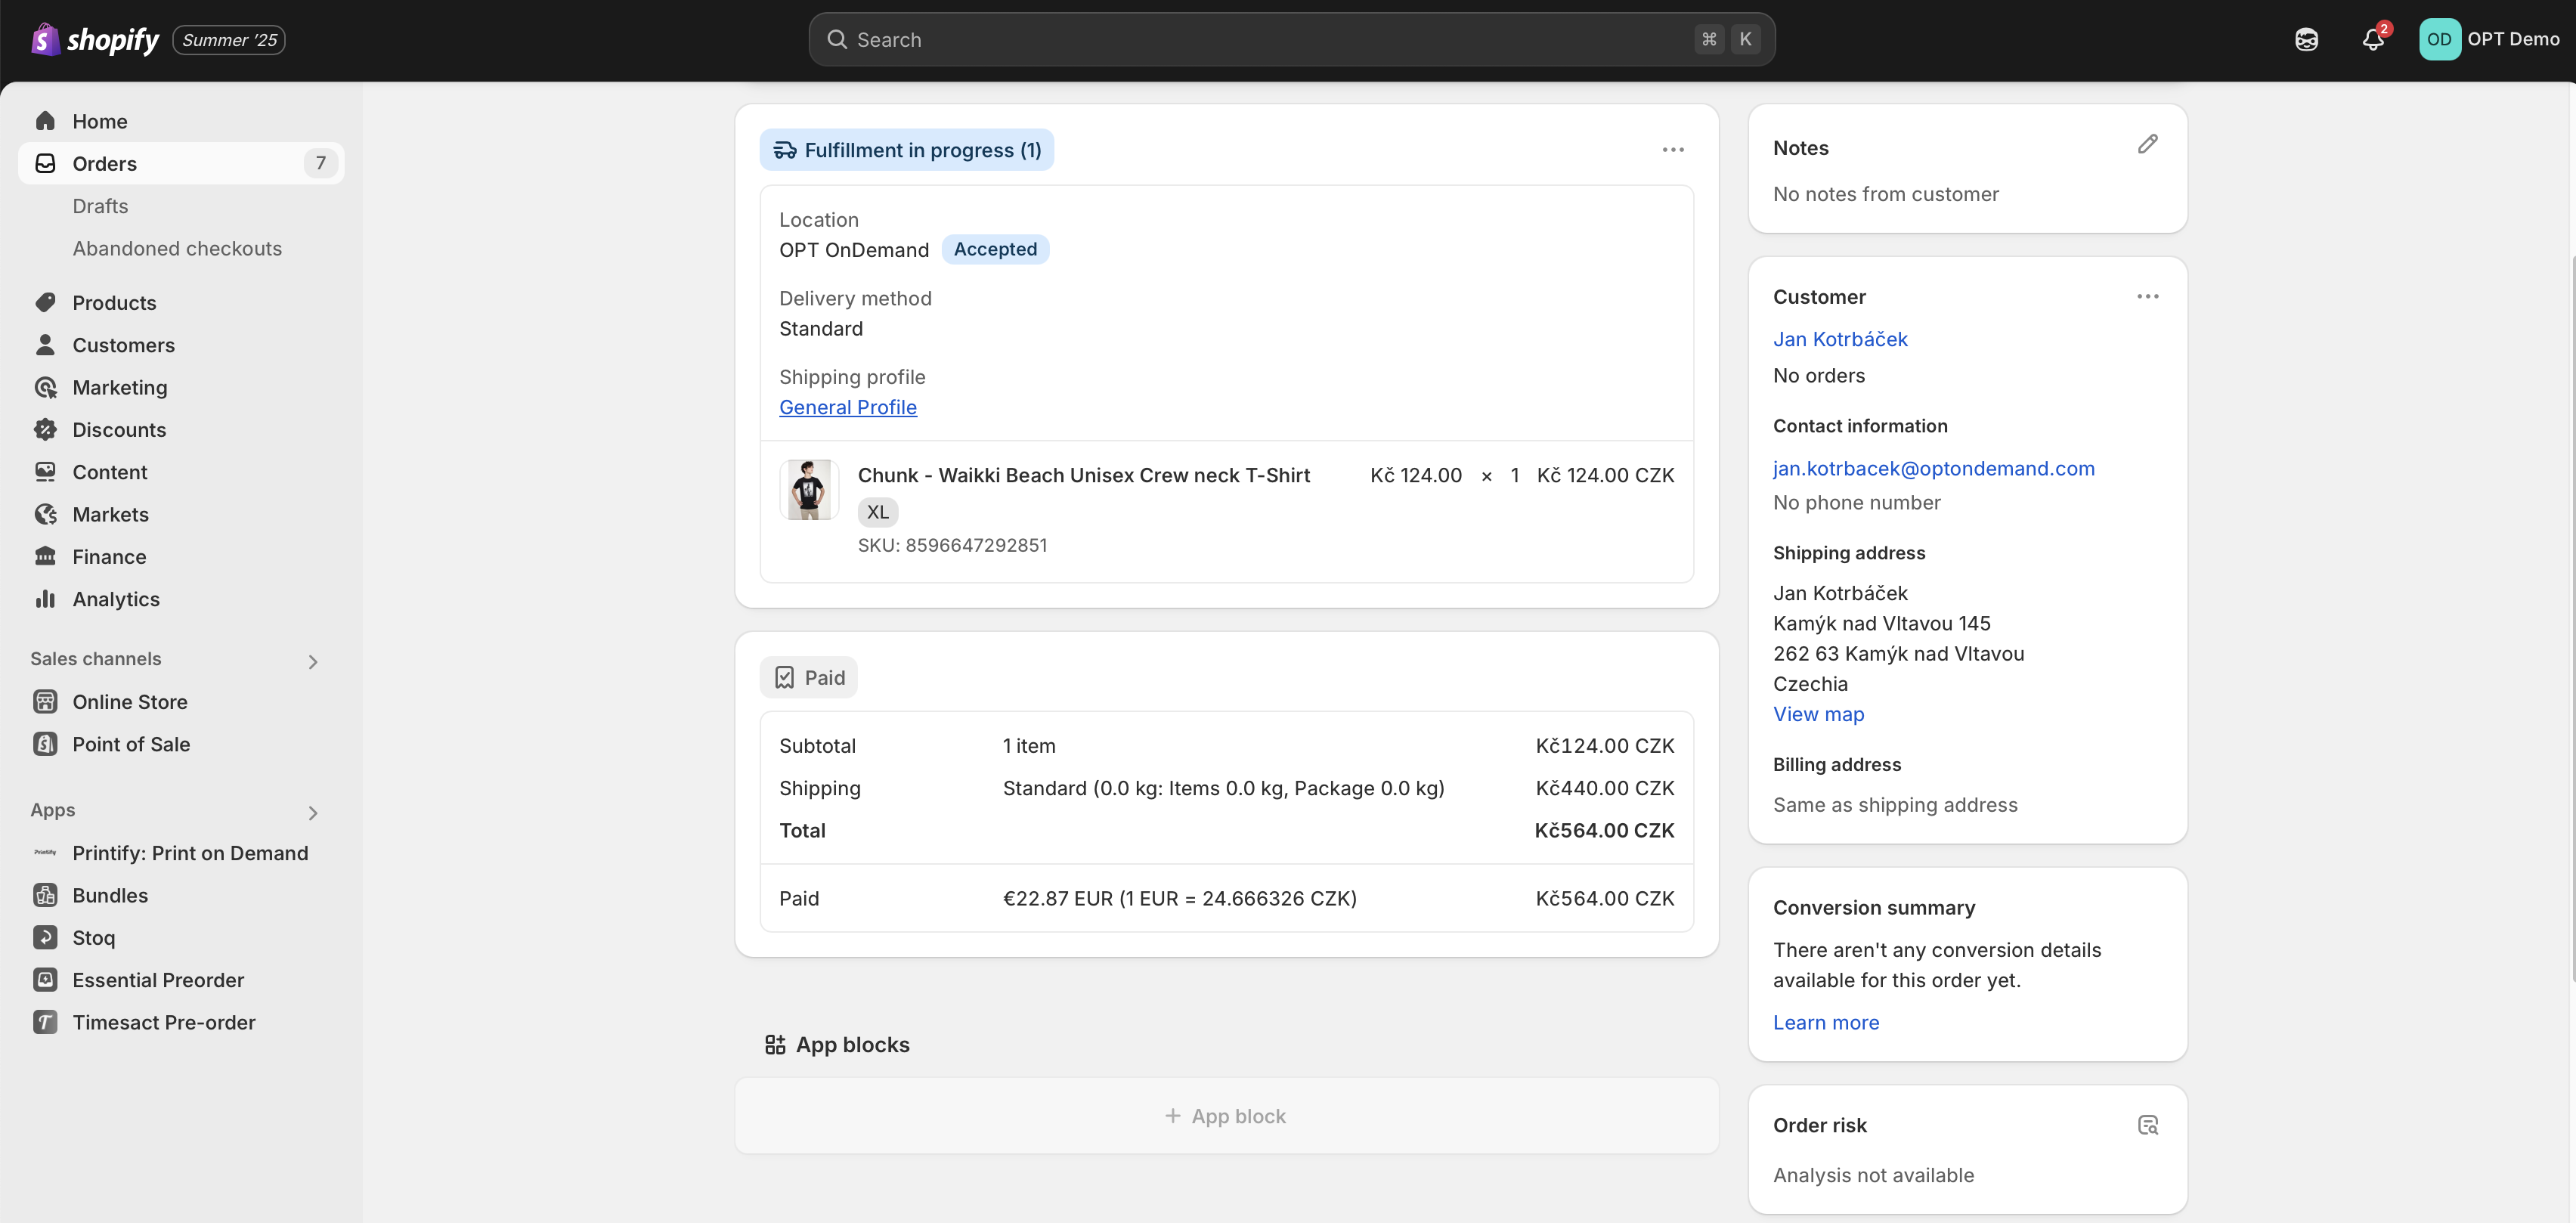This screenshot has width=2576, height=1223.
Task: Go to Analytics in sidebar
Action: 116,599
